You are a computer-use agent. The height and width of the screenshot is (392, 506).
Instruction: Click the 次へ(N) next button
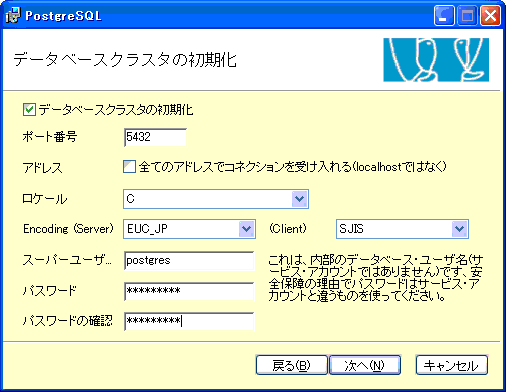(365, 365)
